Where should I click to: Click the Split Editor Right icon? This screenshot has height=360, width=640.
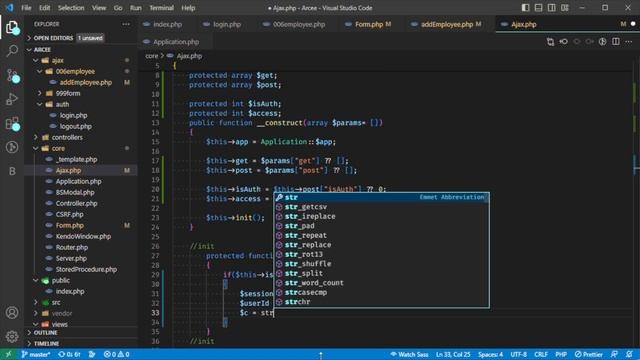pos(616,42)
